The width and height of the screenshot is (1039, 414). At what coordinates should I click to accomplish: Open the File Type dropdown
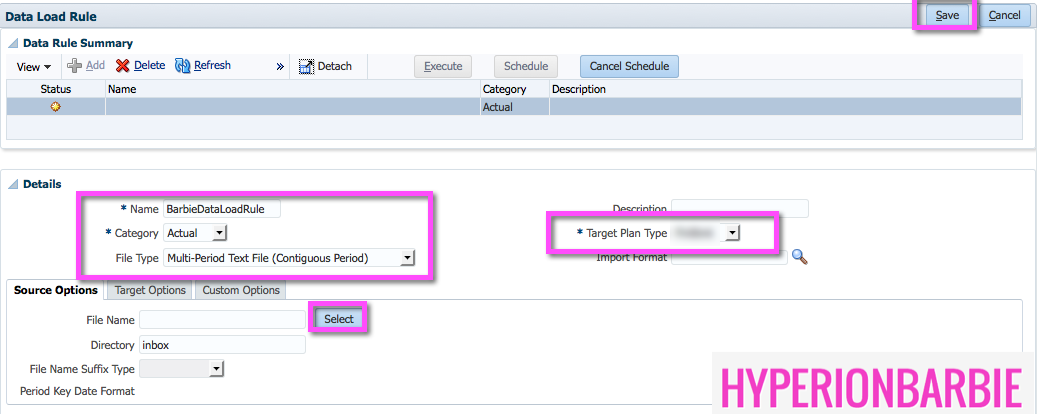click(x=407, y=258)
